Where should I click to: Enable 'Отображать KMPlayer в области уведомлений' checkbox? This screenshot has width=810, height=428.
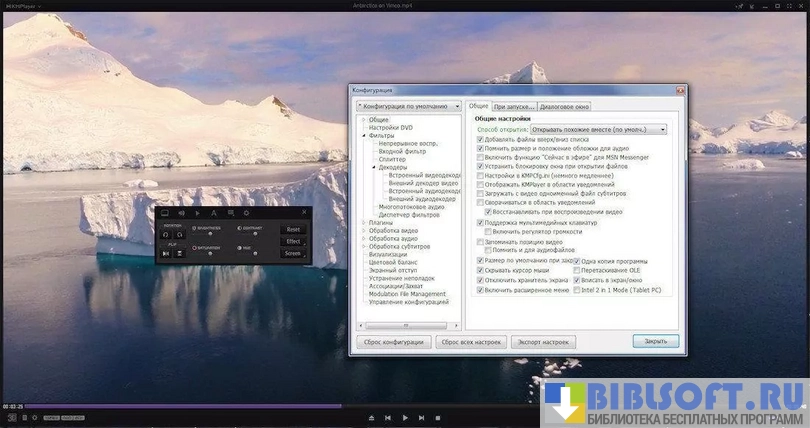[x=481, y=184]
